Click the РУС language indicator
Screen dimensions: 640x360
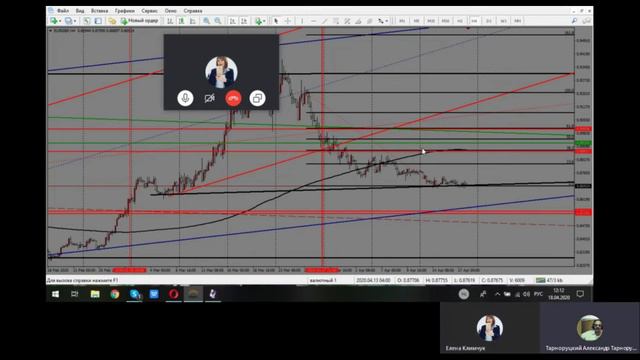click(539, 294)
